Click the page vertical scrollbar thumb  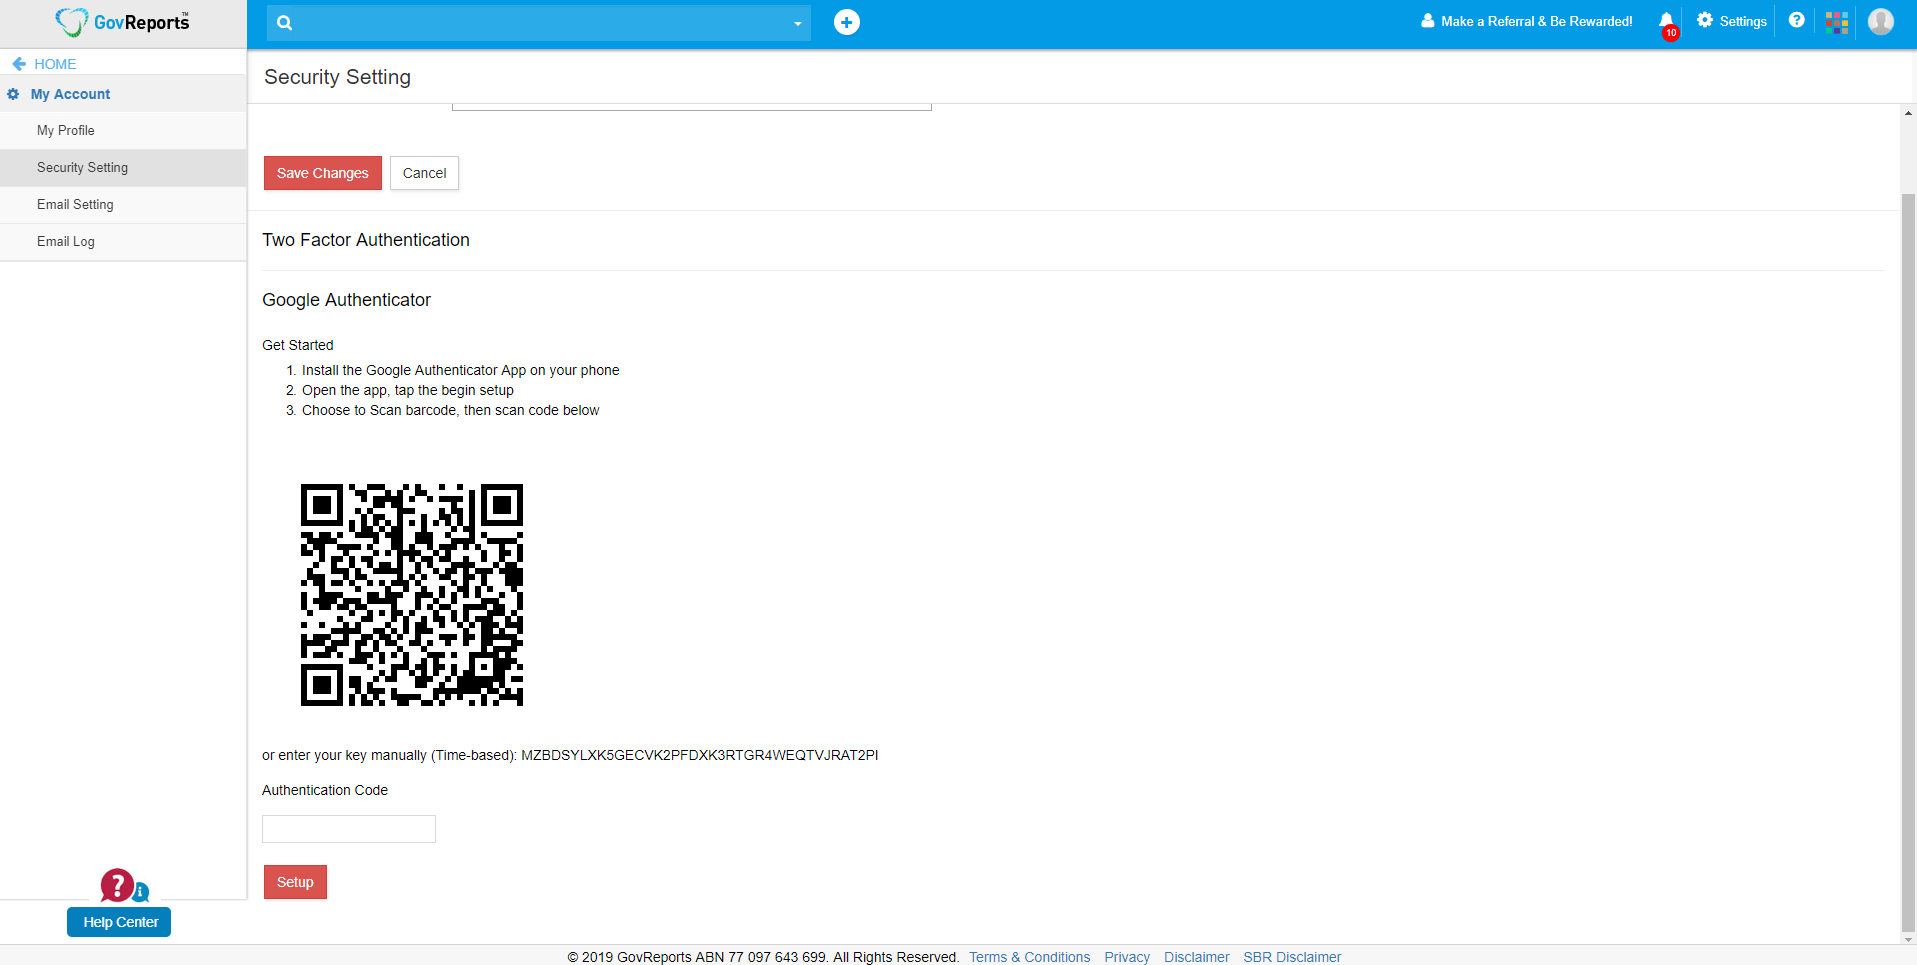pyautogui.click(x=1908, y=562)
